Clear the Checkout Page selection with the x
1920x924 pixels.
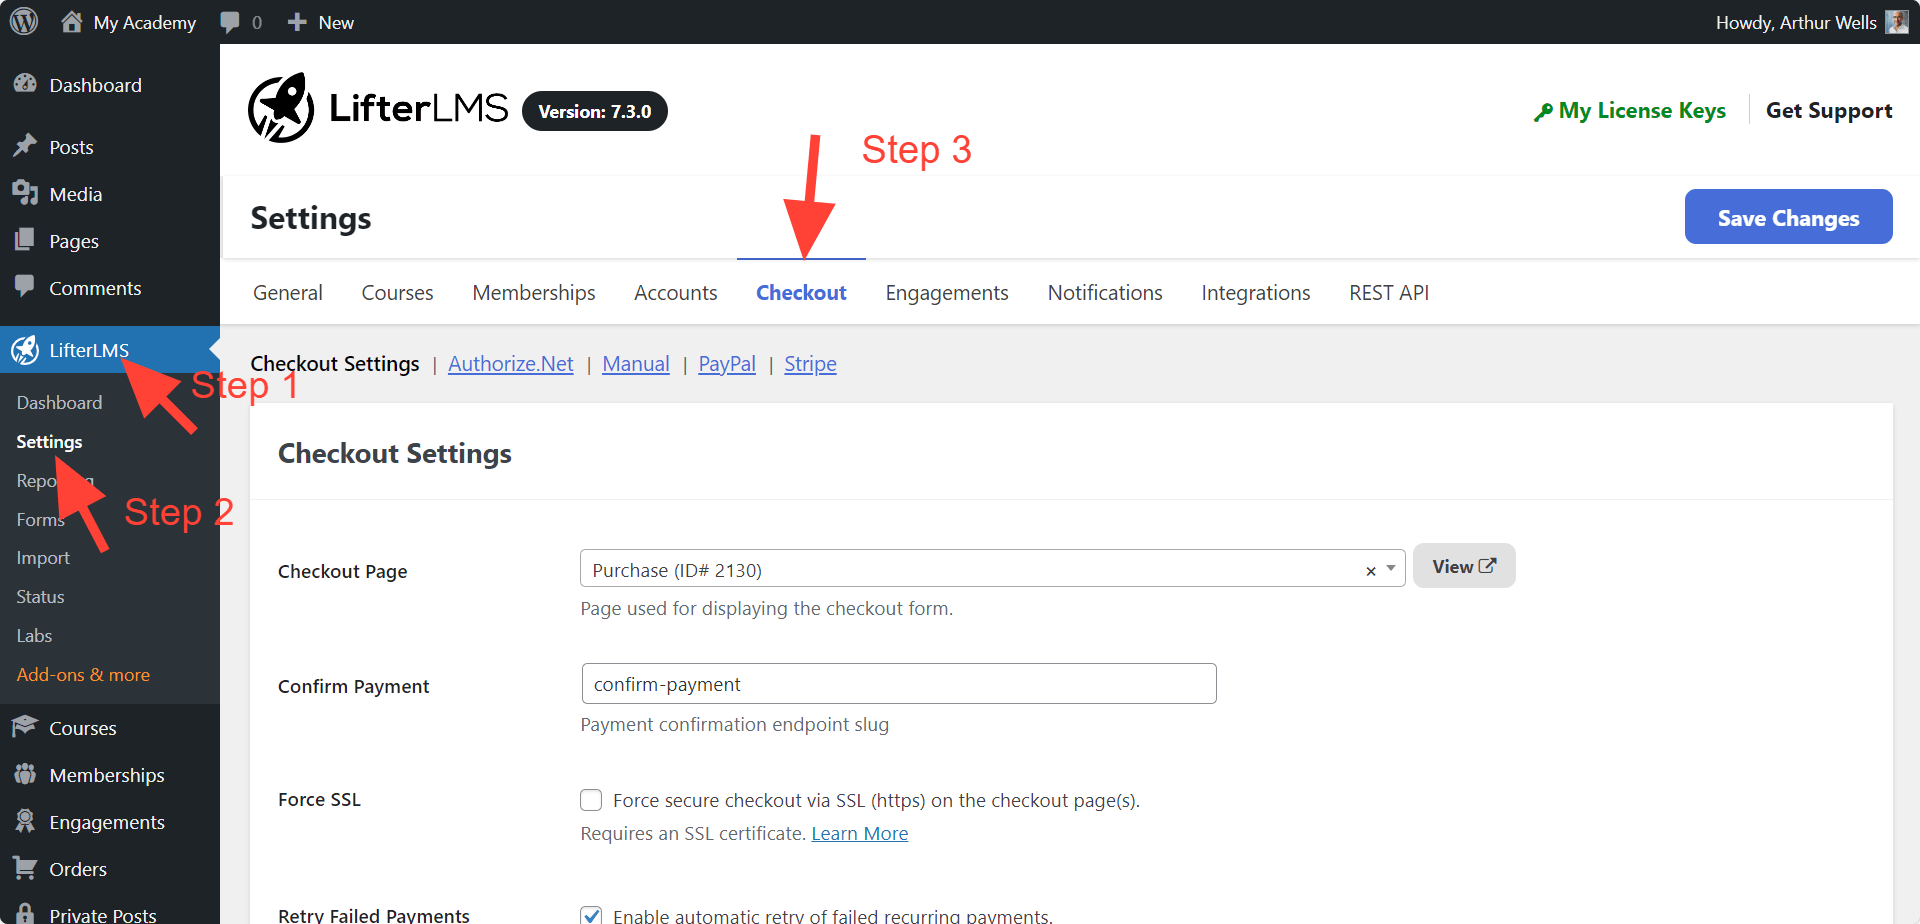click(1371, 571)
